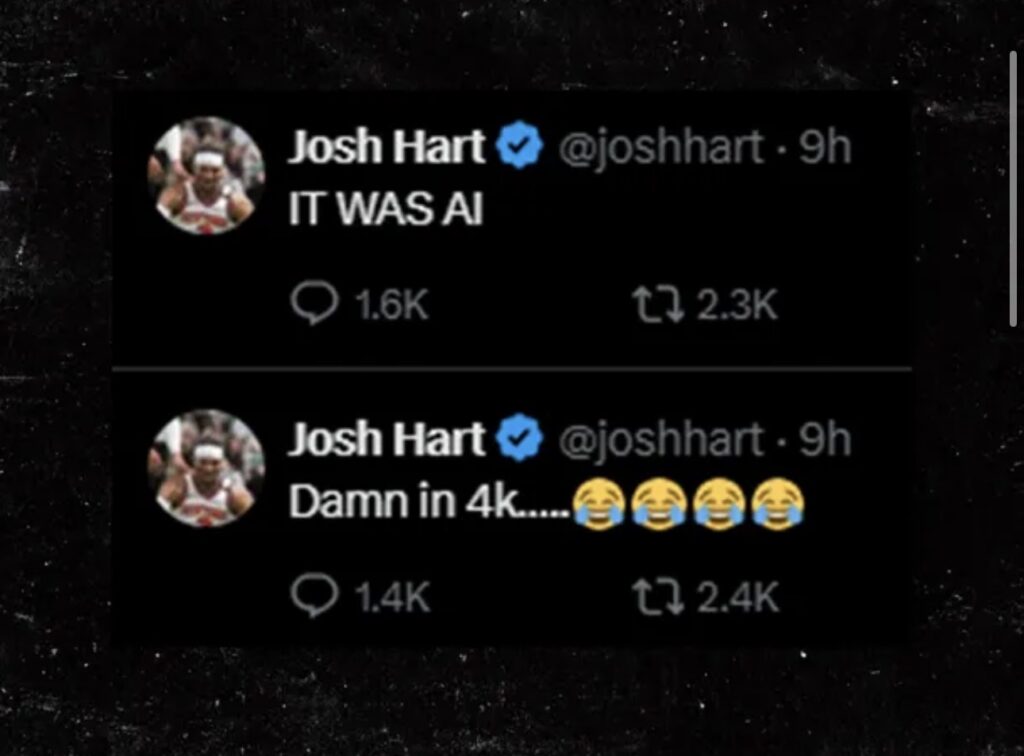
Task: Click the 2.3K retweet count
Action: [x=737, y=305]
